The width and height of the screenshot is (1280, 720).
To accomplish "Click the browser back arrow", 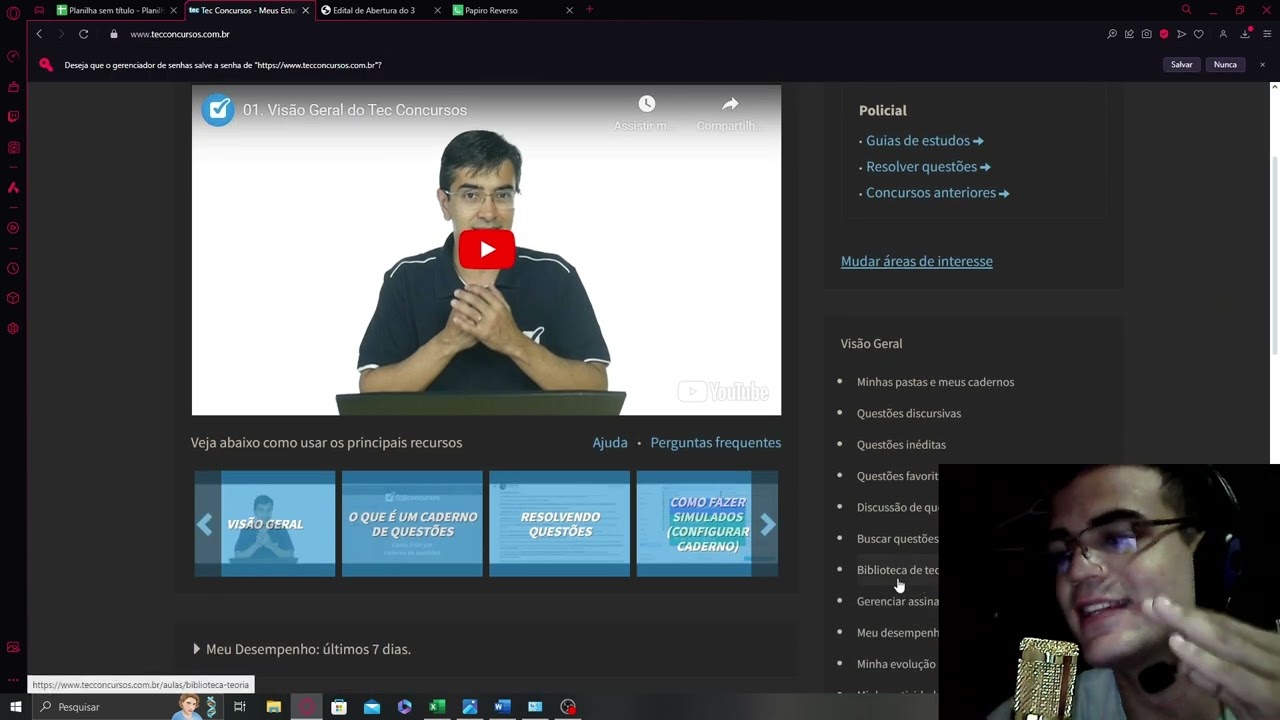I will (39, 34).
